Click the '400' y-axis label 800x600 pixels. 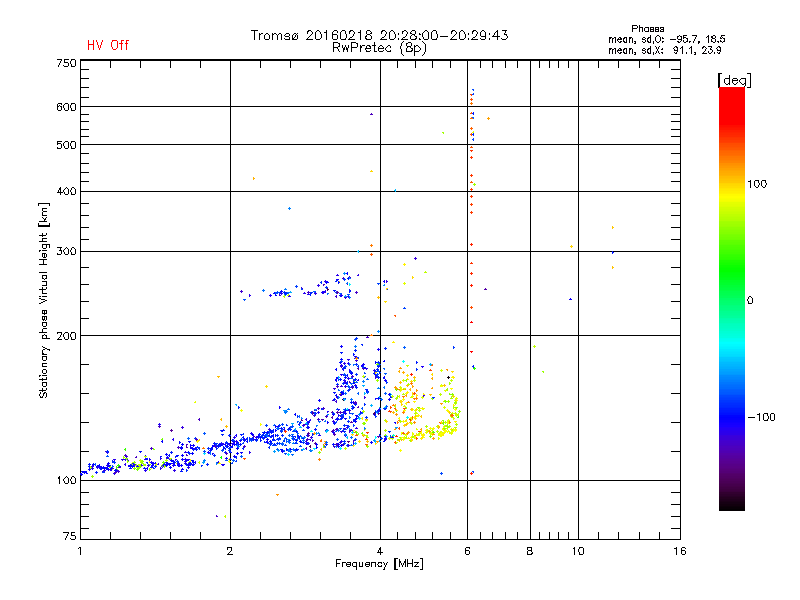coord(66,191)
